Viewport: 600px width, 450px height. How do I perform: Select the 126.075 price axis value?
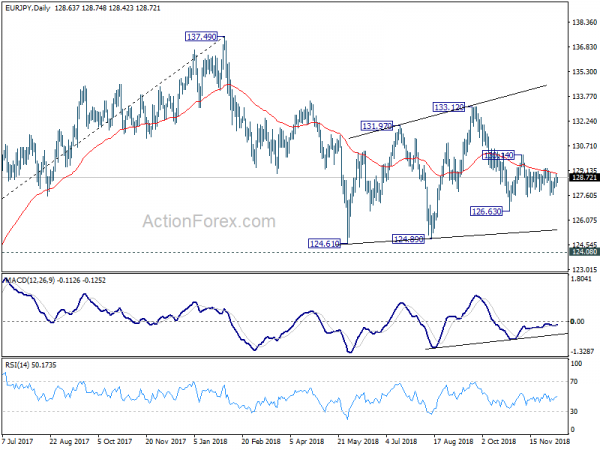coord(584,220)
